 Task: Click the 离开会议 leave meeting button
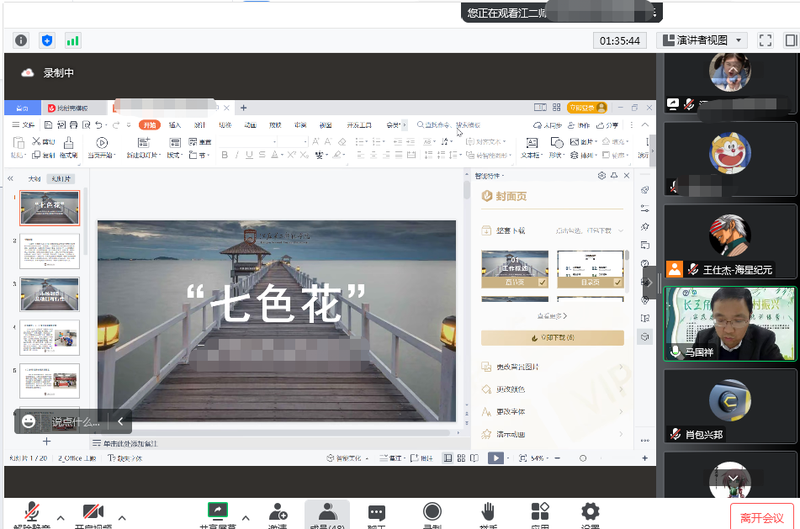coord(762,517)
